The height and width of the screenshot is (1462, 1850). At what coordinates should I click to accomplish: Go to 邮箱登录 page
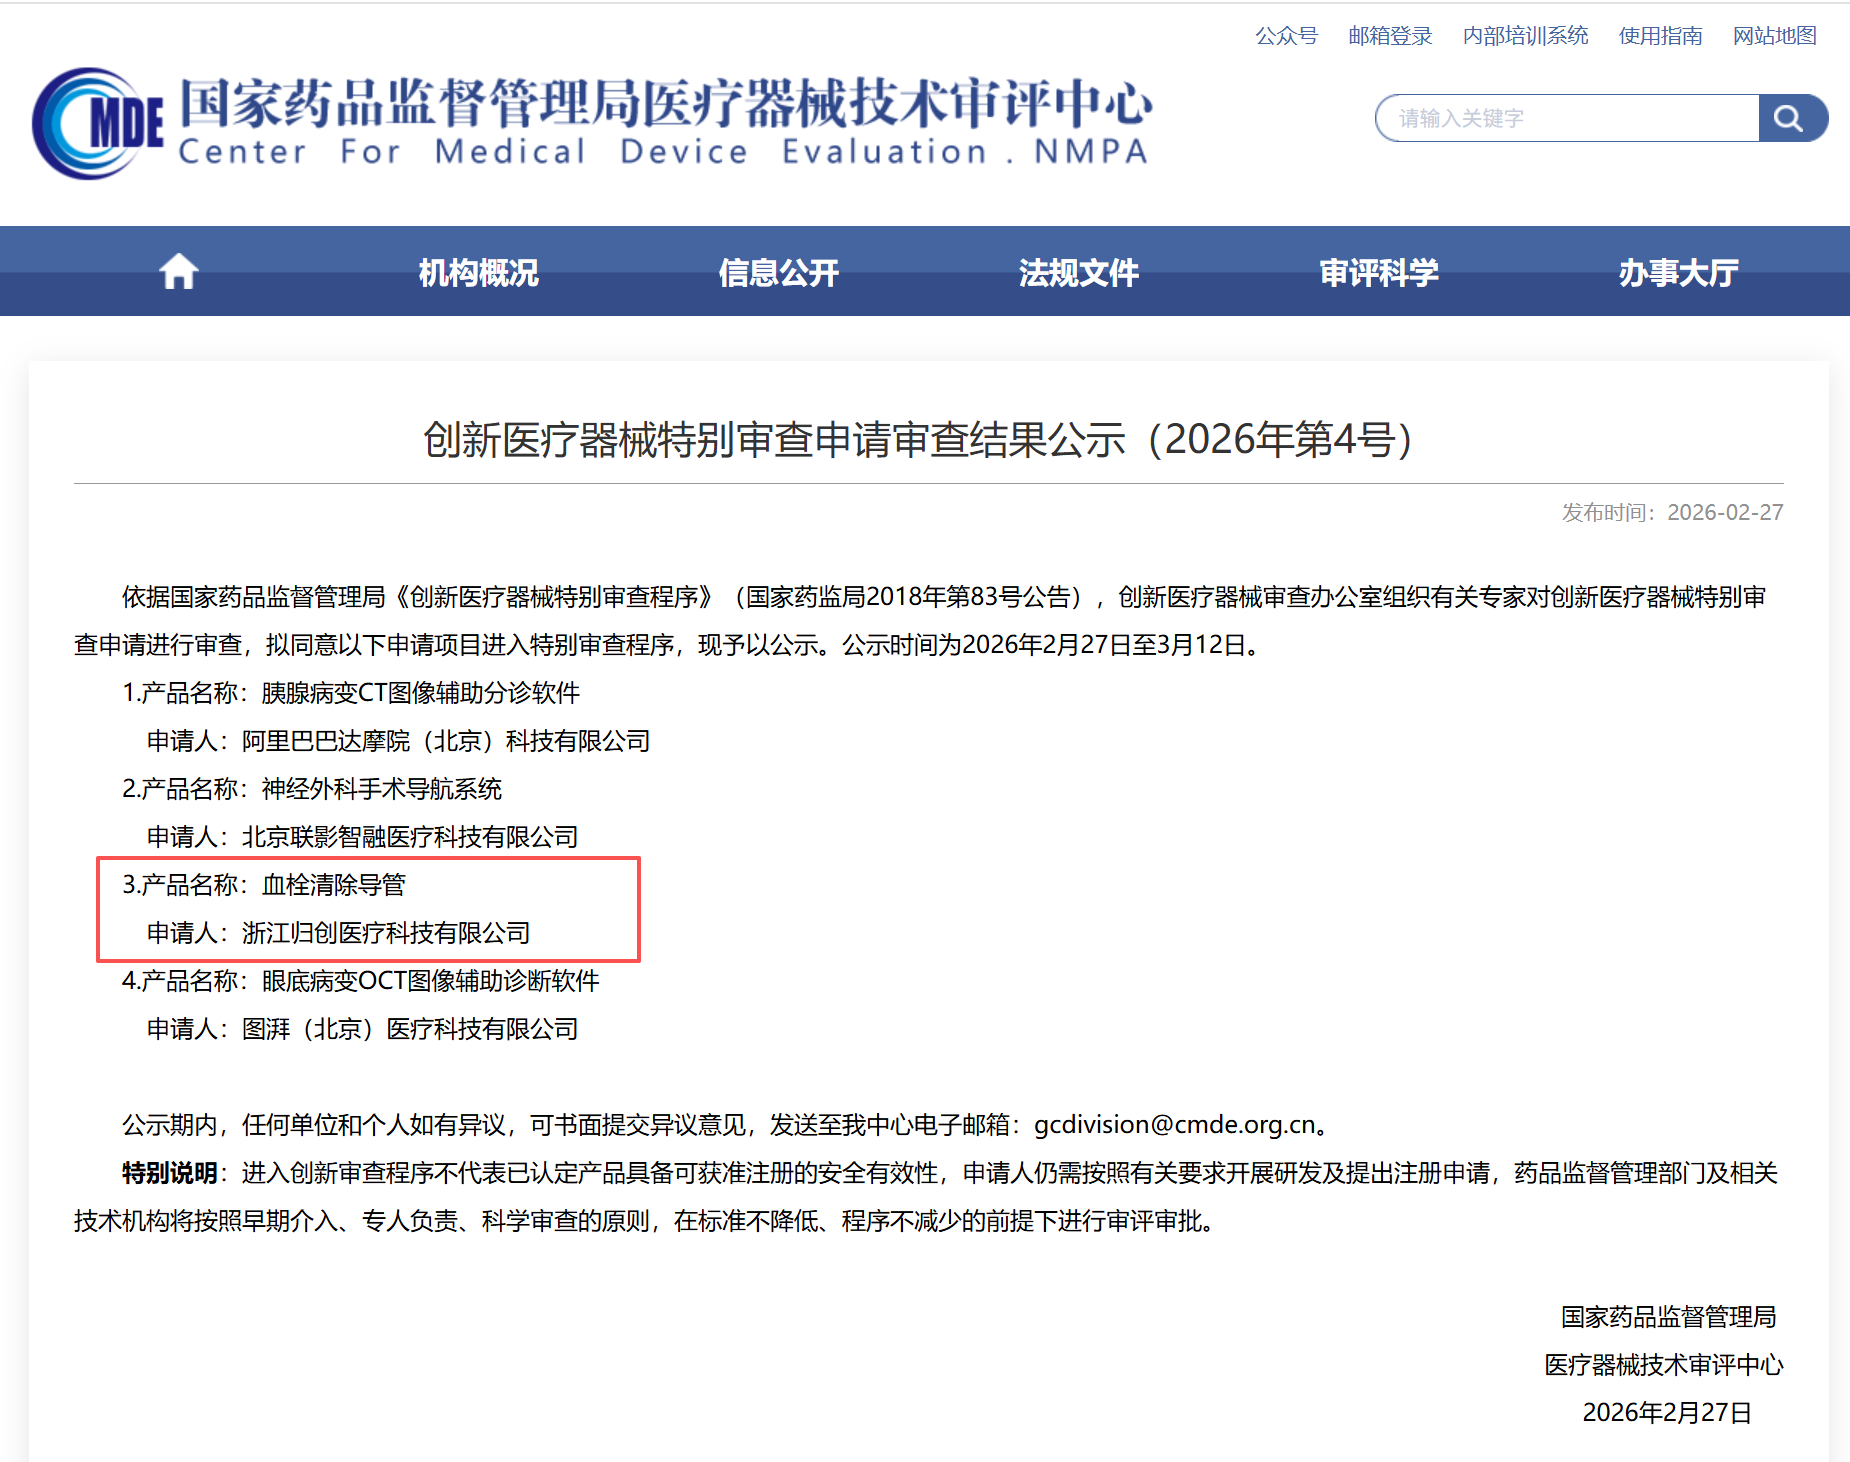coord(1390,36)
